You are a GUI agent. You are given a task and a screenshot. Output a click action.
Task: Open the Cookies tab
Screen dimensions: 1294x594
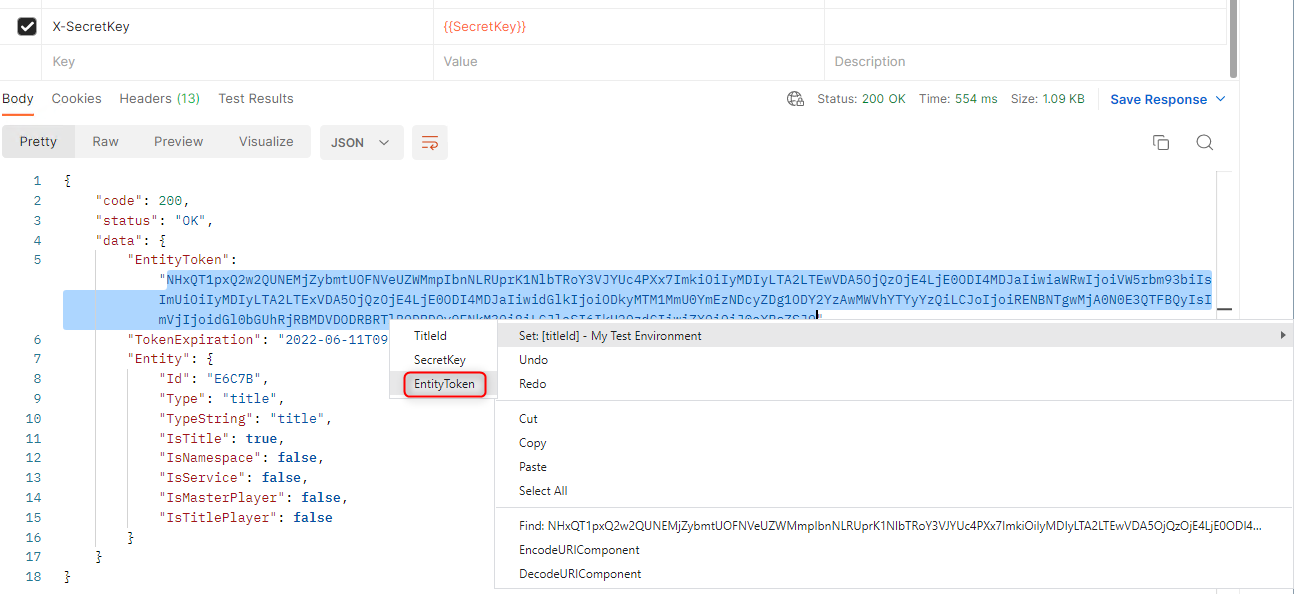(76, 98)
